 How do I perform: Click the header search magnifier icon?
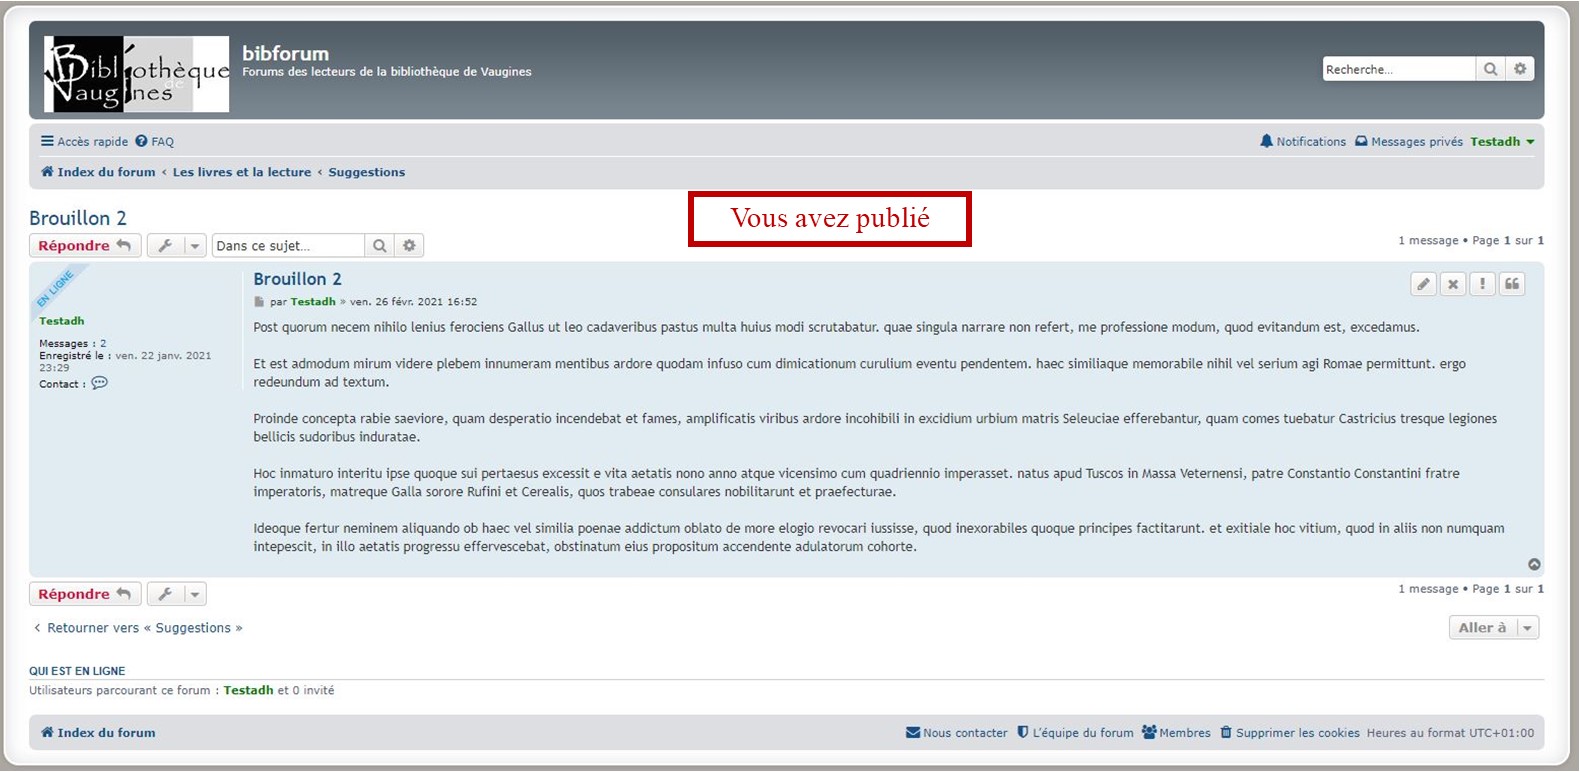point(1490,69)
